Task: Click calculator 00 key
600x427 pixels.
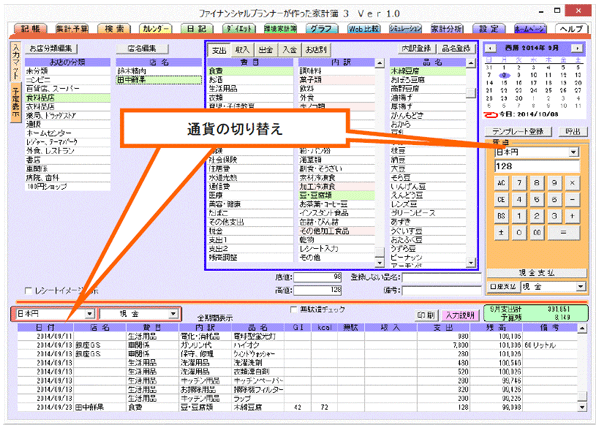Action: [x=536, y=232]
